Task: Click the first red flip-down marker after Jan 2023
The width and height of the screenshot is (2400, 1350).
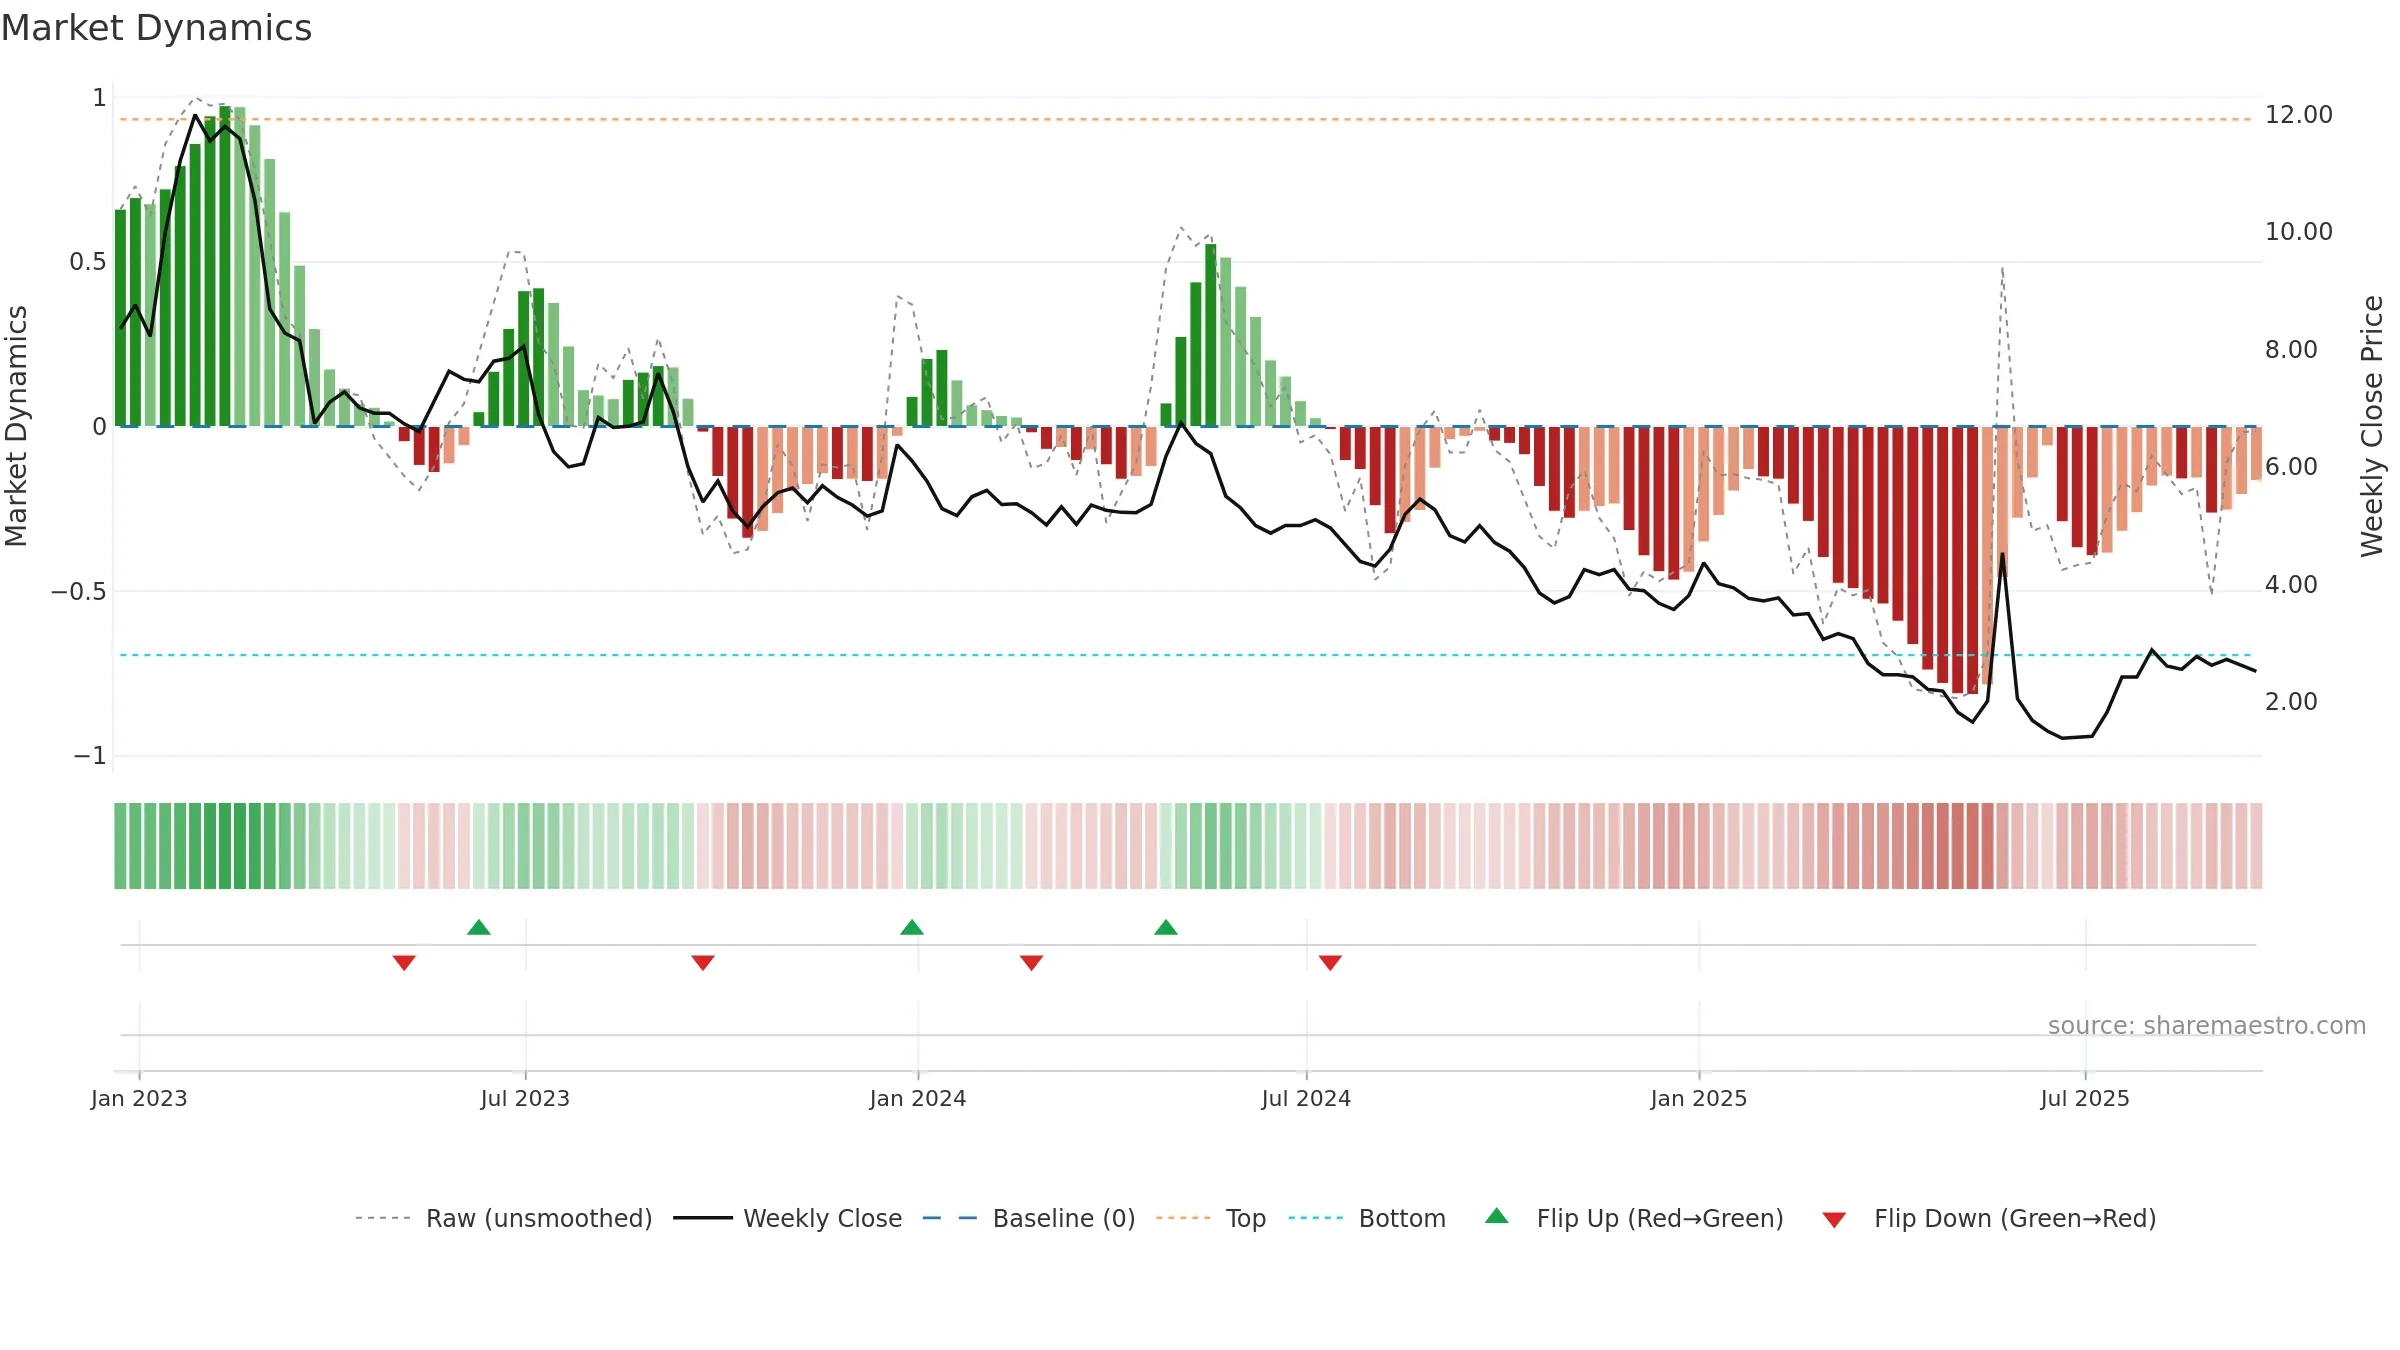Action: click(x=404, y=963)
